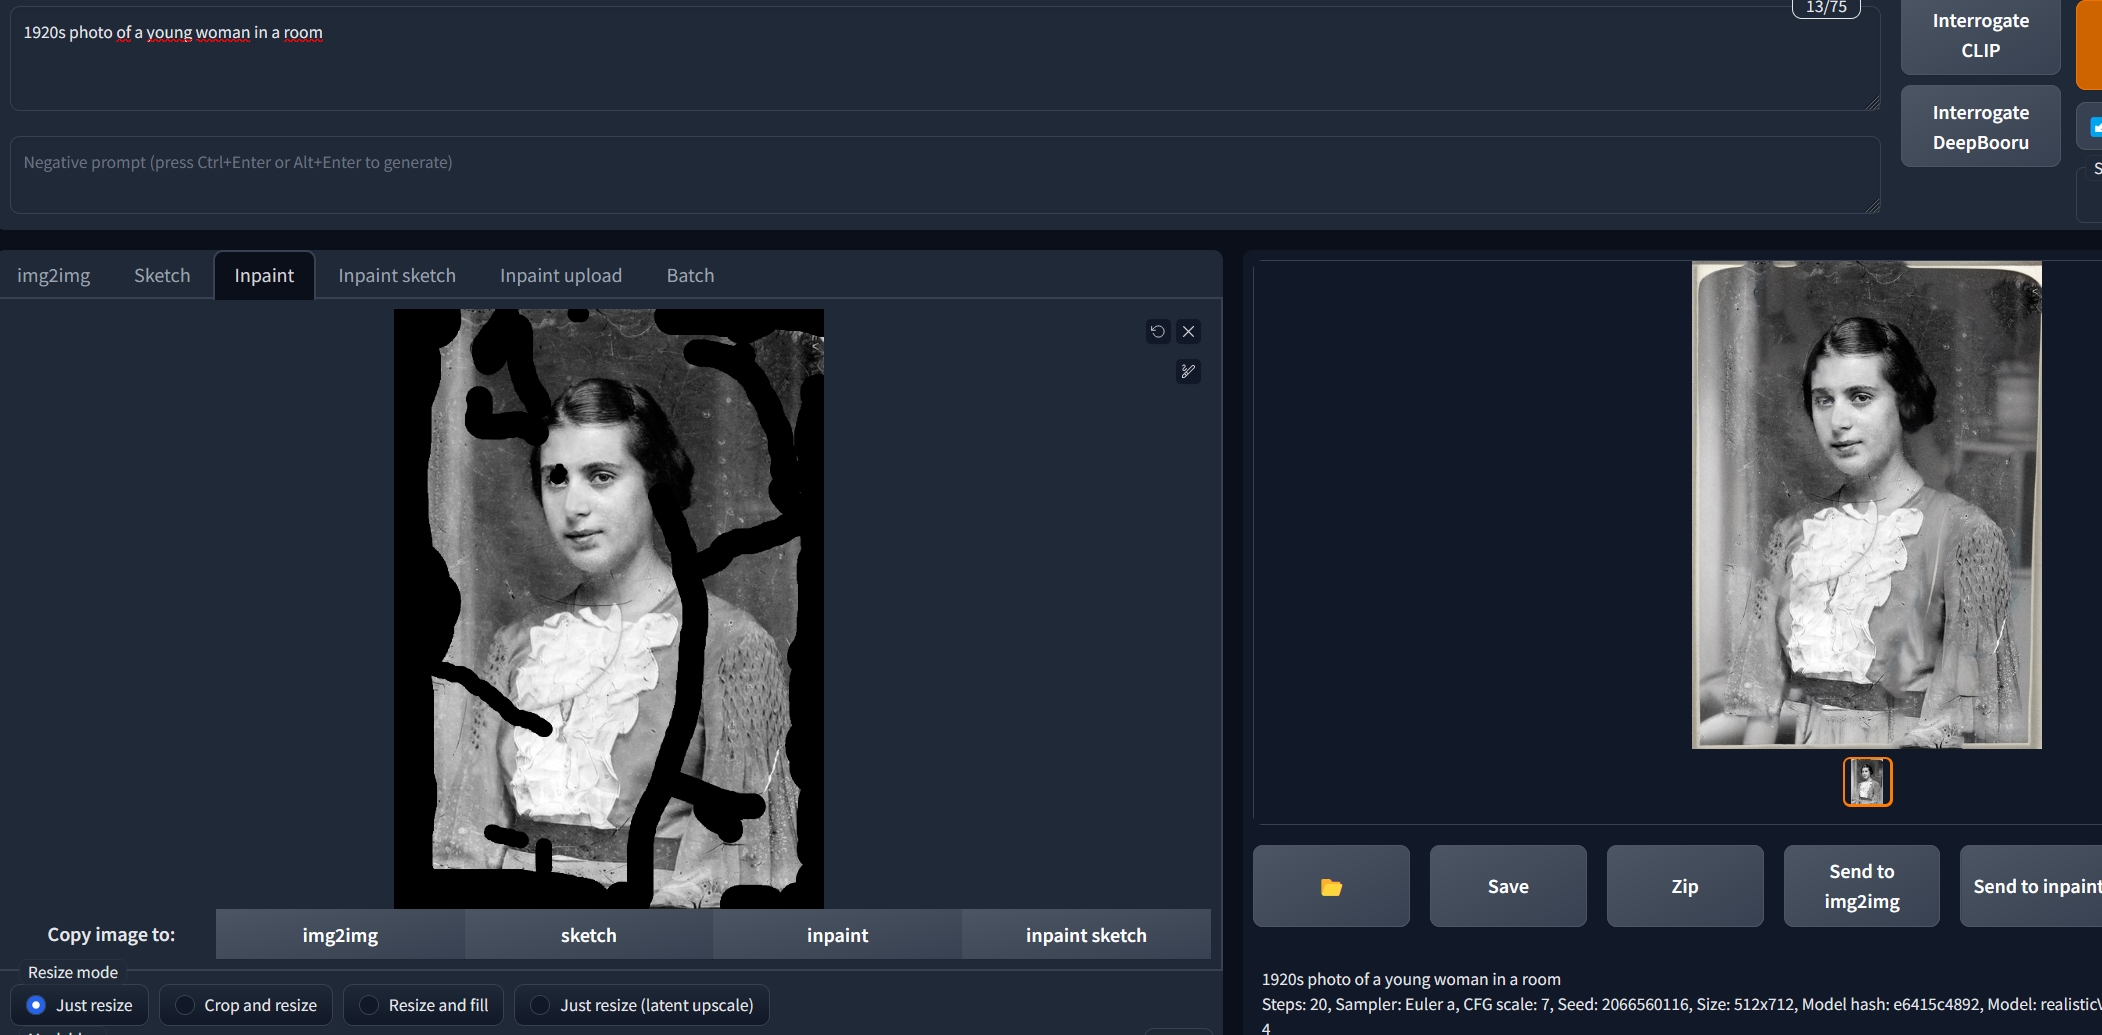Open the output images folder
This screenshot has width=2102, height=1035.
pos(1331,886)
